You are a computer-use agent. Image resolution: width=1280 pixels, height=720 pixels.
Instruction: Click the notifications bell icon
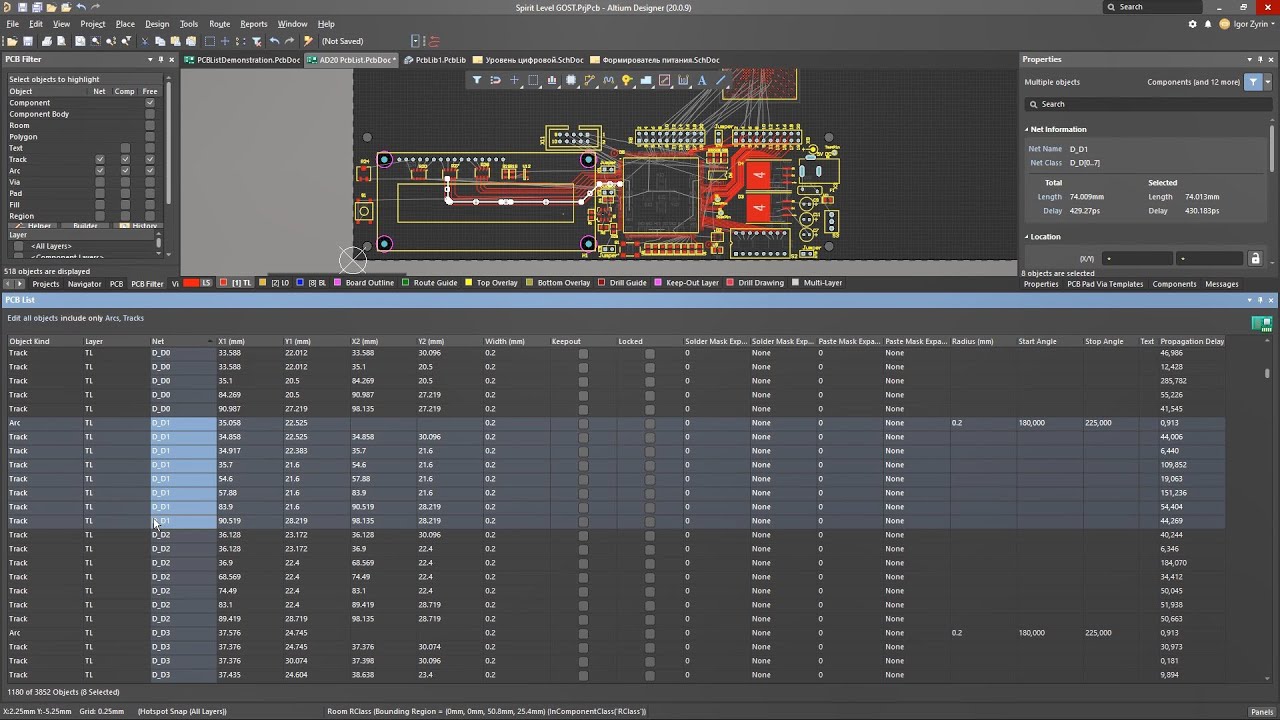coord(1207,24)
